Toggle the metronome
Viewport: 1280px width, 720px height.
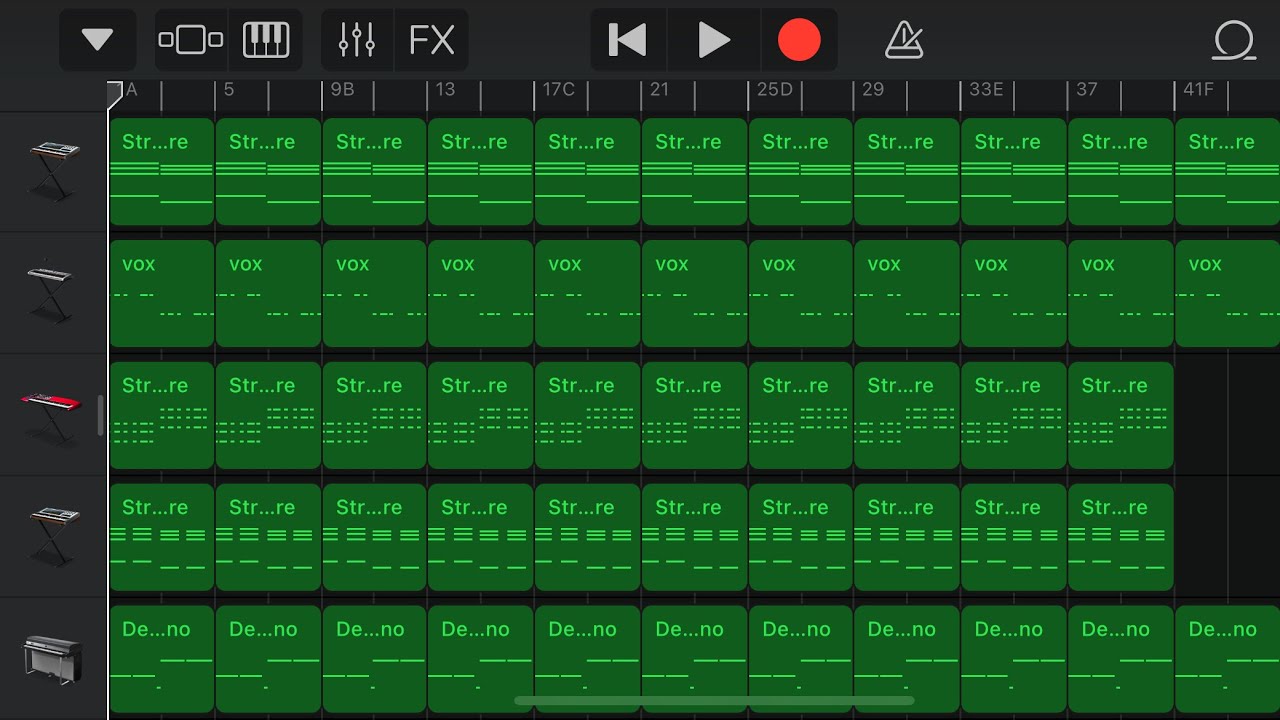904,40
